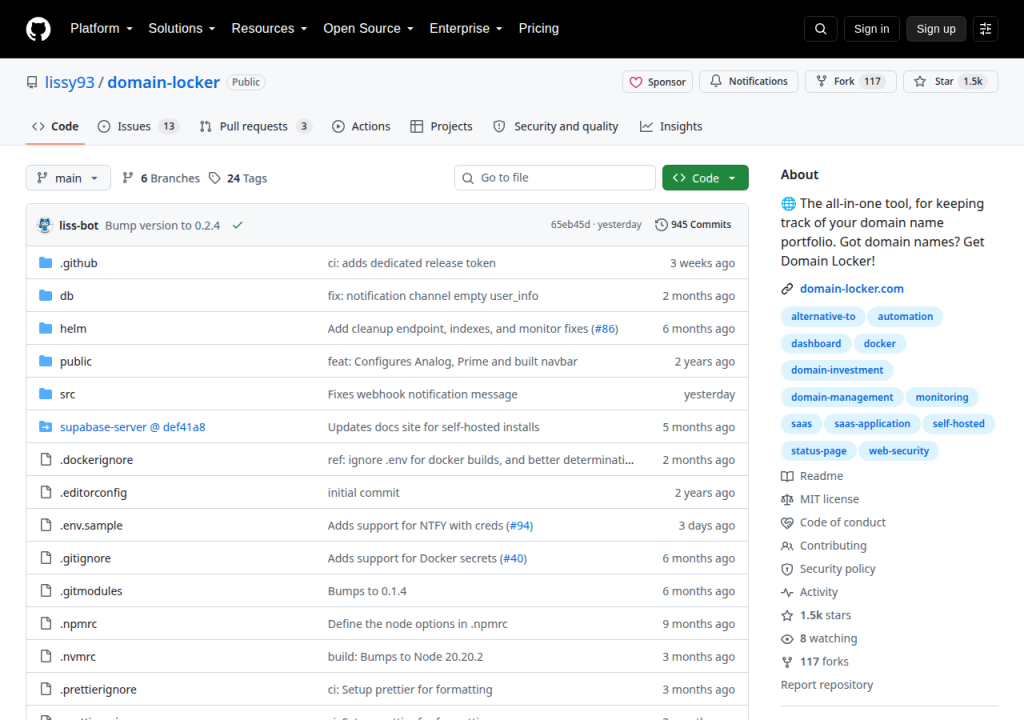This screenshot has height=720, width=1024.
Task: Click the helm folder icon
Action: coord(45,328)
